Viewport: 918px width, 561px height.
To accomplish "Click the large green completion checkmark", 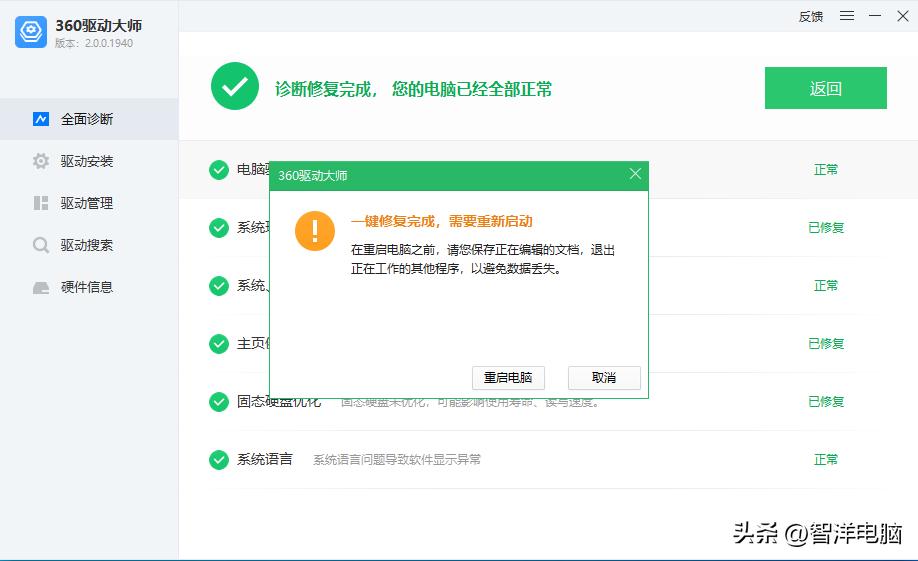I will (235, 86).
